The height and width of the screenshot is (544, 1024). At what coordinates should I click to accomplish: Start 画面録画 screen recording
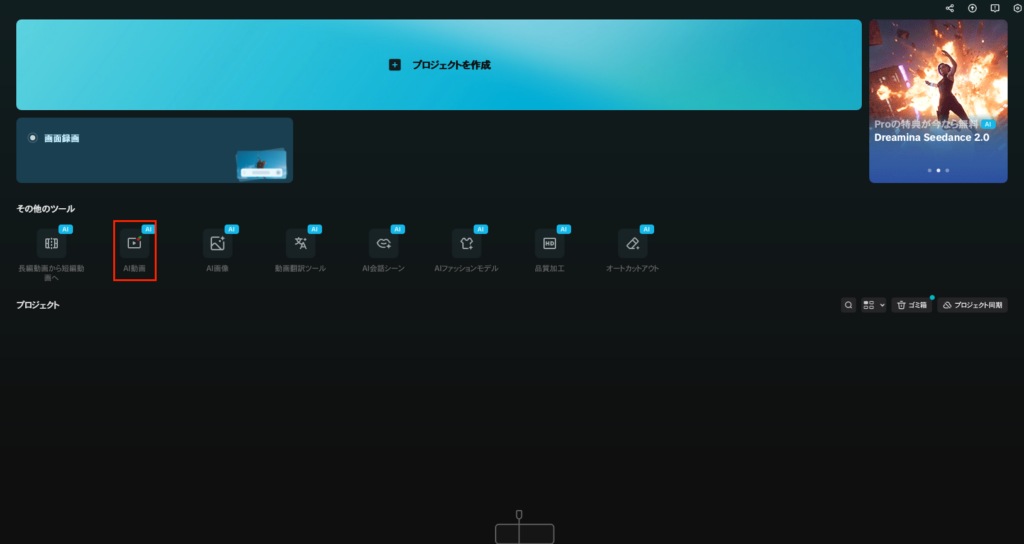tap(154, 150)
